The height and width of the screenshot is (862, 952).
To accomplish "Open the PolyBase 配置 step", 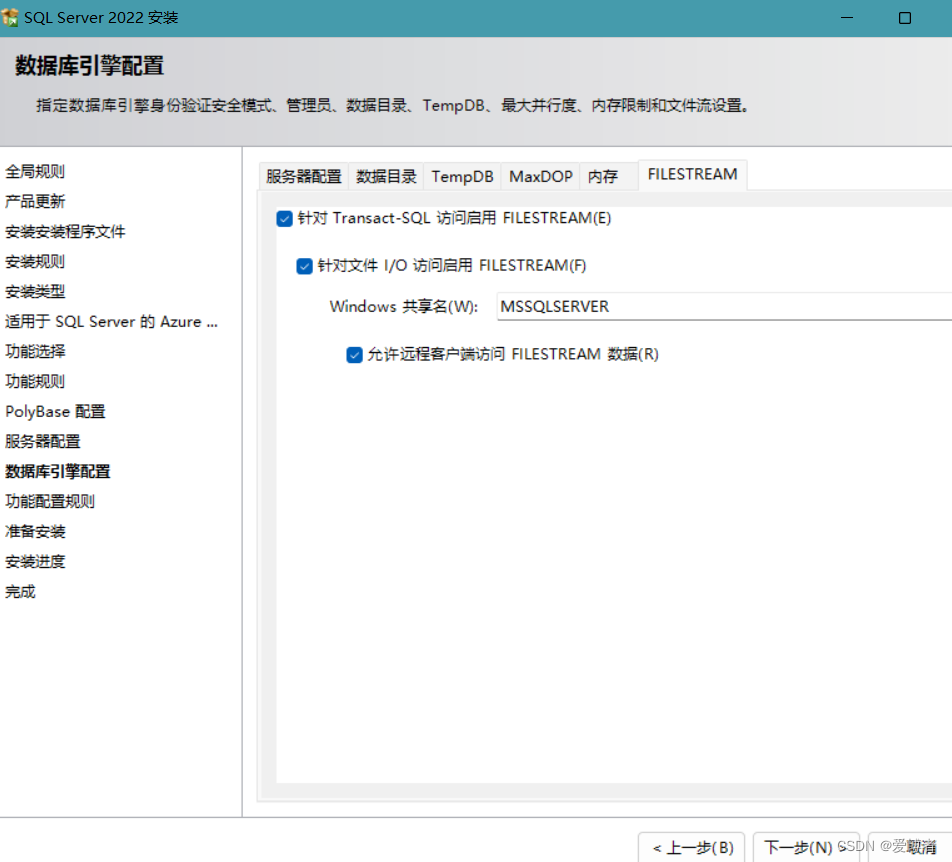I will (54, 411).
